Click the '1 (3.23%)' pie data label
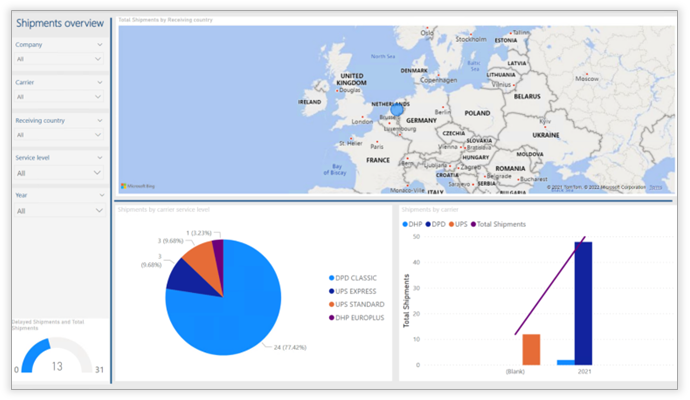Image resolution: width=690 pixels, height=400 pixels. [199, 233]
